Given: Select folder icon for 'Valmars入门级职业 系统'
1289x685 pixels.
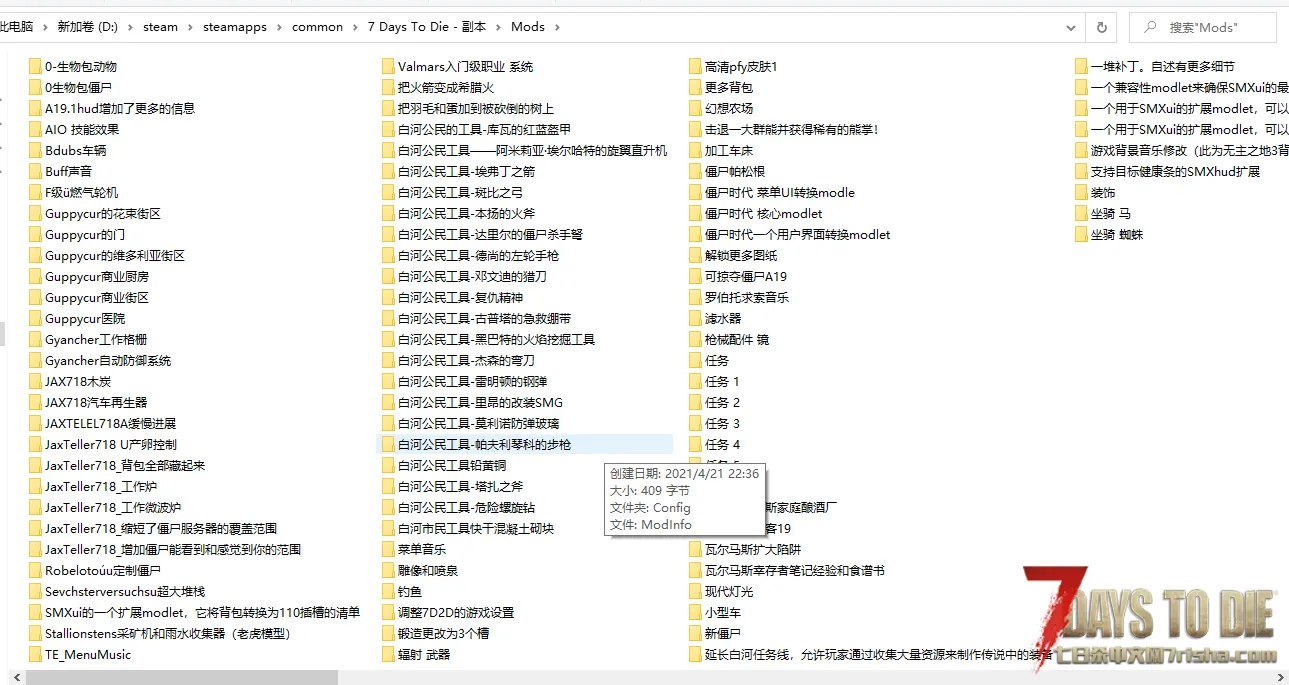Looking at the screenshot, I should coord(389,67).
